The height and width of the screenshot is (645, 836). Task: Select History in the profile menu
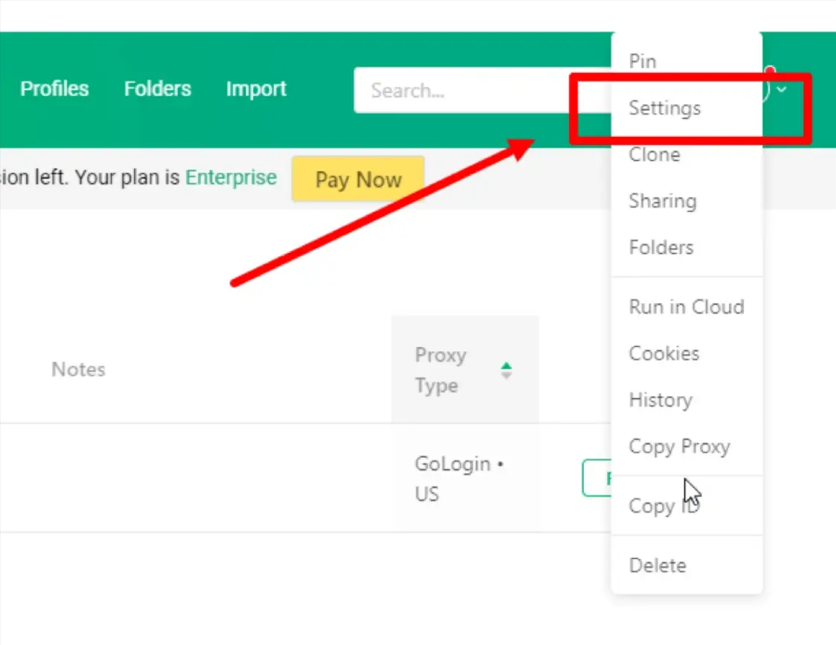tap(660, 400)
